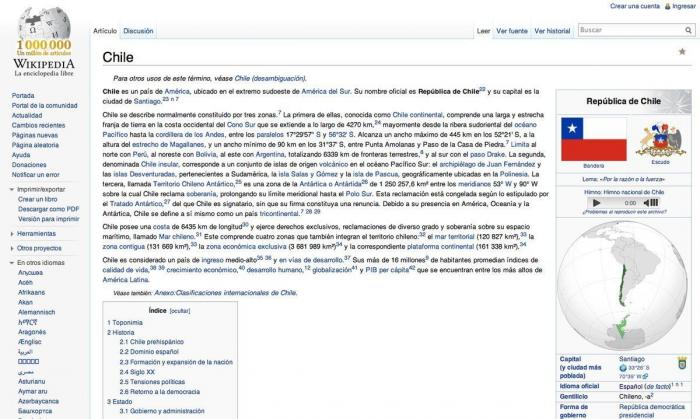Select Alemannisch language link
Screen dimensions: 700x419
tap(37, 312)
